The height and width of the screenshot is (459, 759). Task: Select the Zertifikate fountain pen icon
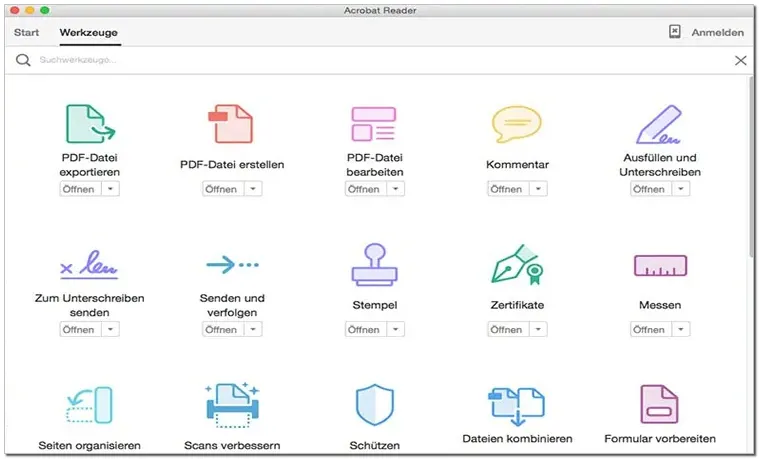click(x=517, y=264)
